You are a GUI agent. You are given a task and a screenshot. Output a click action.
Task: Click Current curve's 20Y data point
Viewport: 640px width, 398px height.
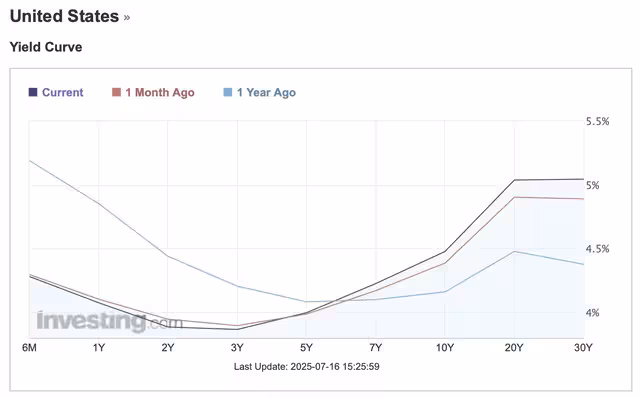point(514,180)
